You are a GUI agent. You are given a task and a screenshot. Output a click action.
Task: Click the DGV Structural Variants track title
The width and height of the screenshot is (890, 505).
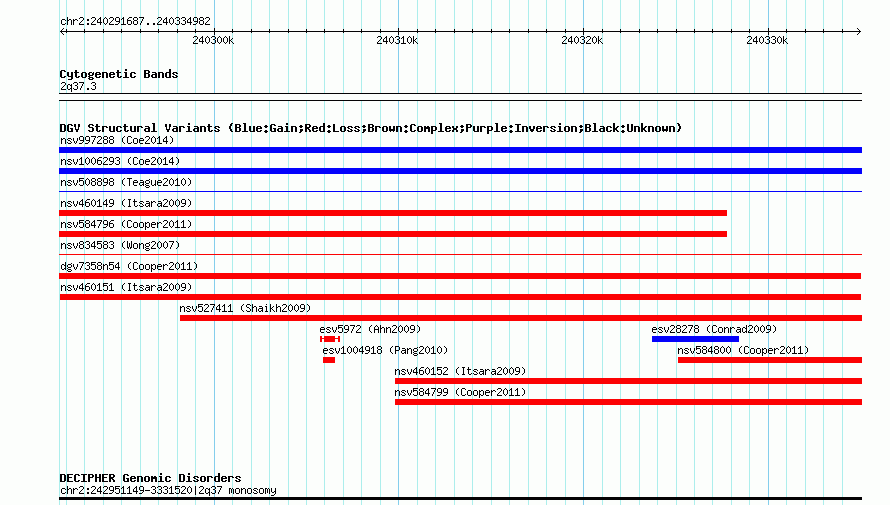coord(371,128)
